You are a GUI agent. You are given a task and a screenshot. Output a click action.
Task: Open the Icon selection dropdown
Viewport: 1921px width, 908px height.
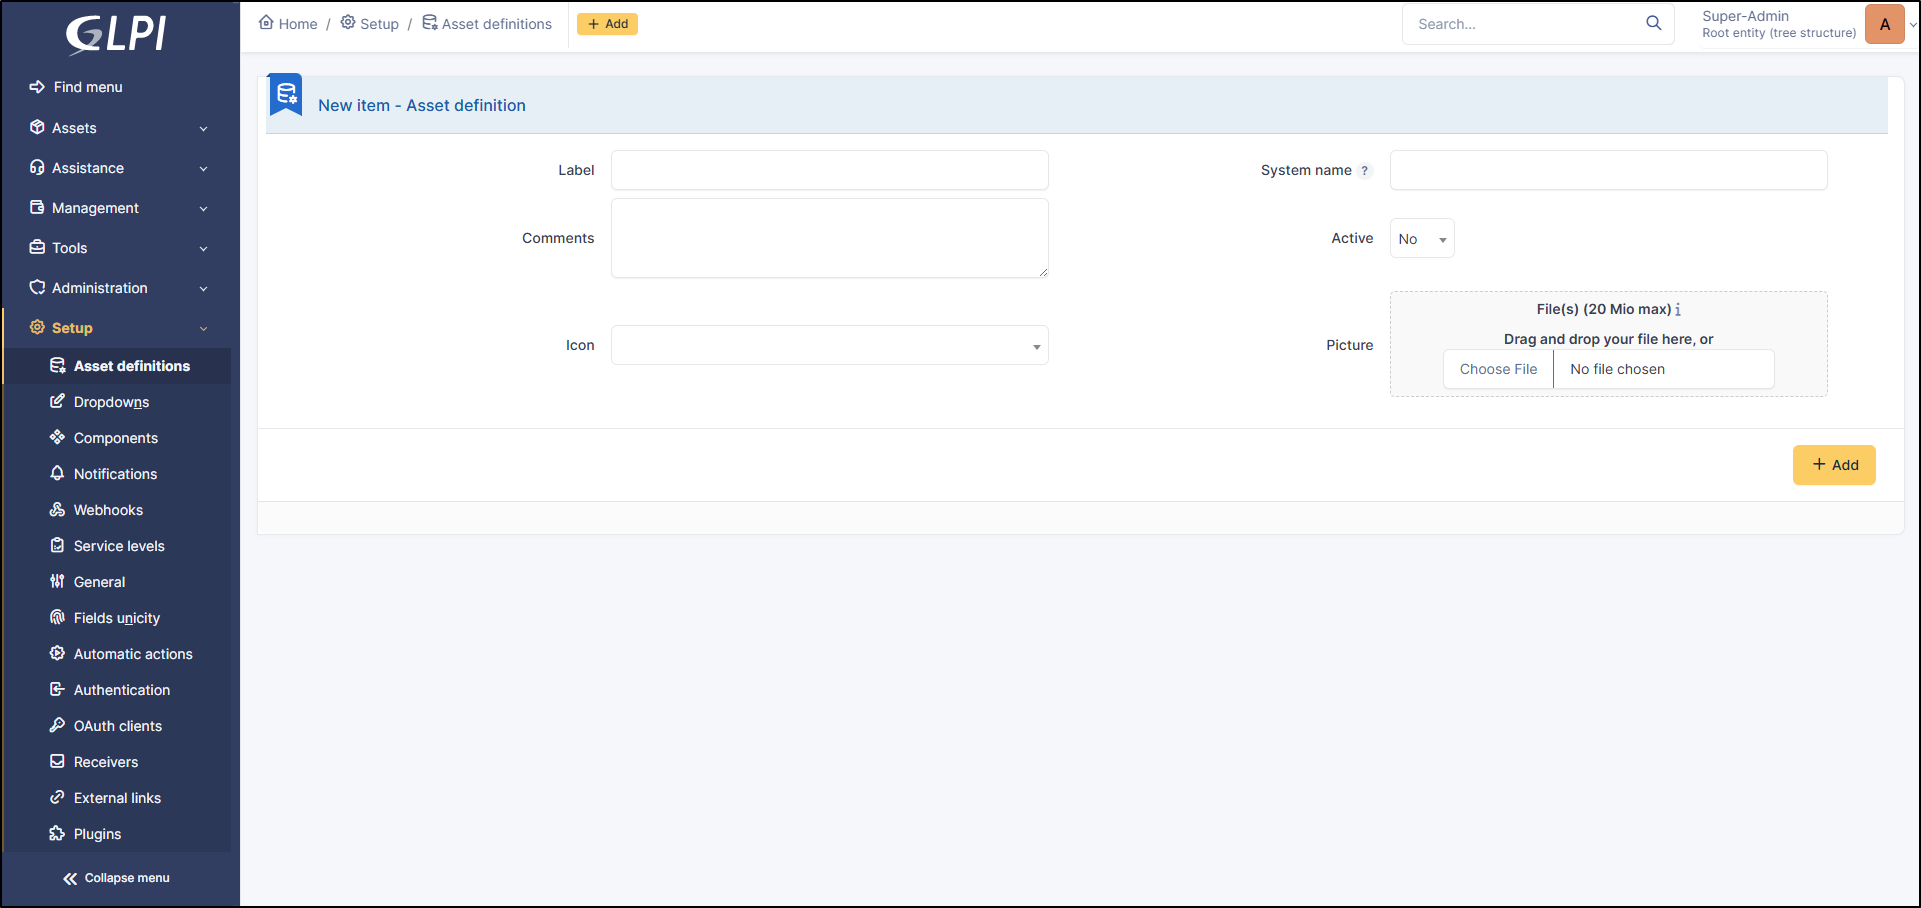(829, 346)
